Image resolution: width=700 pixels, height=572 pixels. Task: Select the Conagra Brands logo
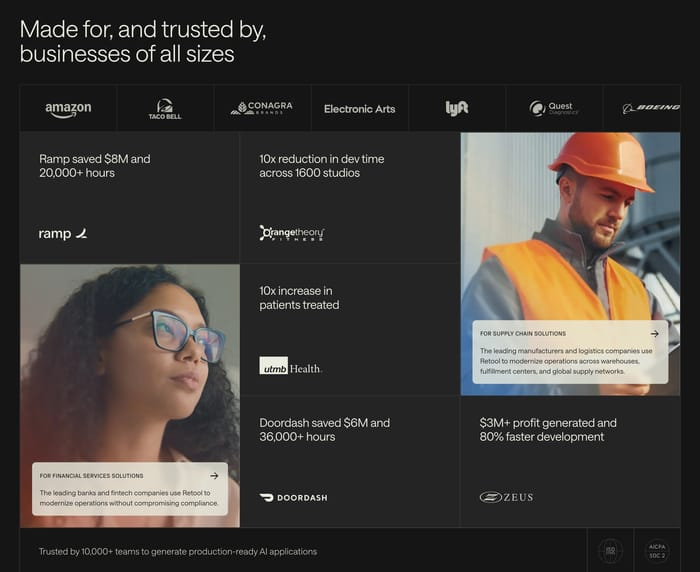click(262, 108)
